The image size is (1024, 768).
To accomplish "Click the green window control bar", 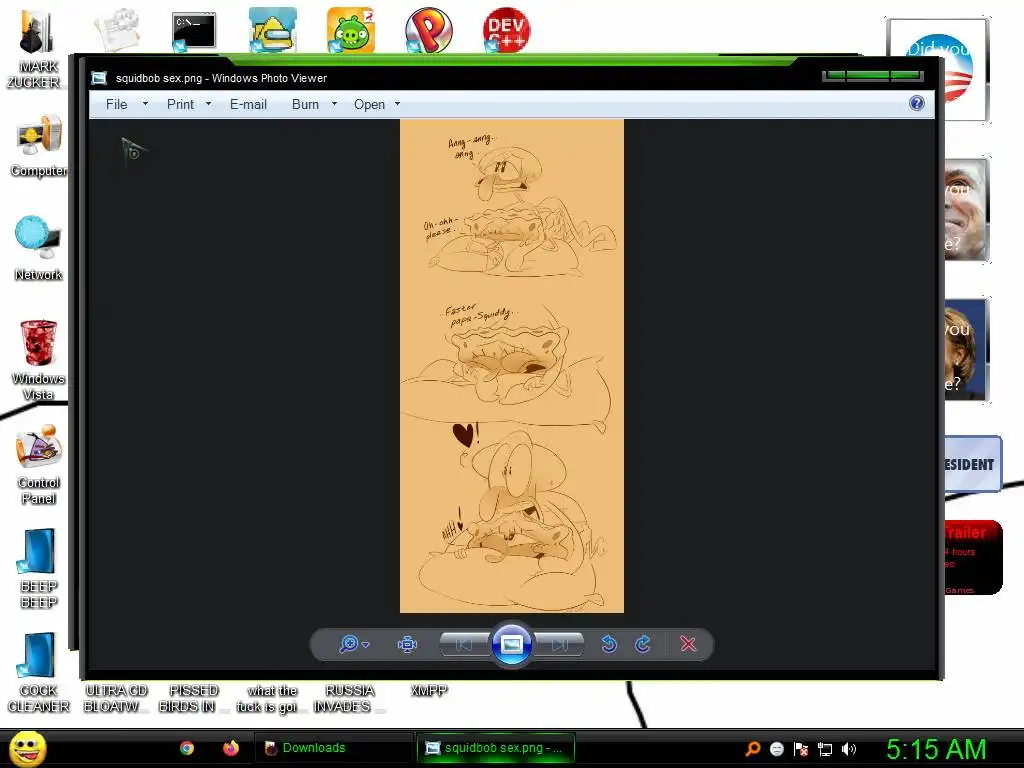I will pos(872,76).
